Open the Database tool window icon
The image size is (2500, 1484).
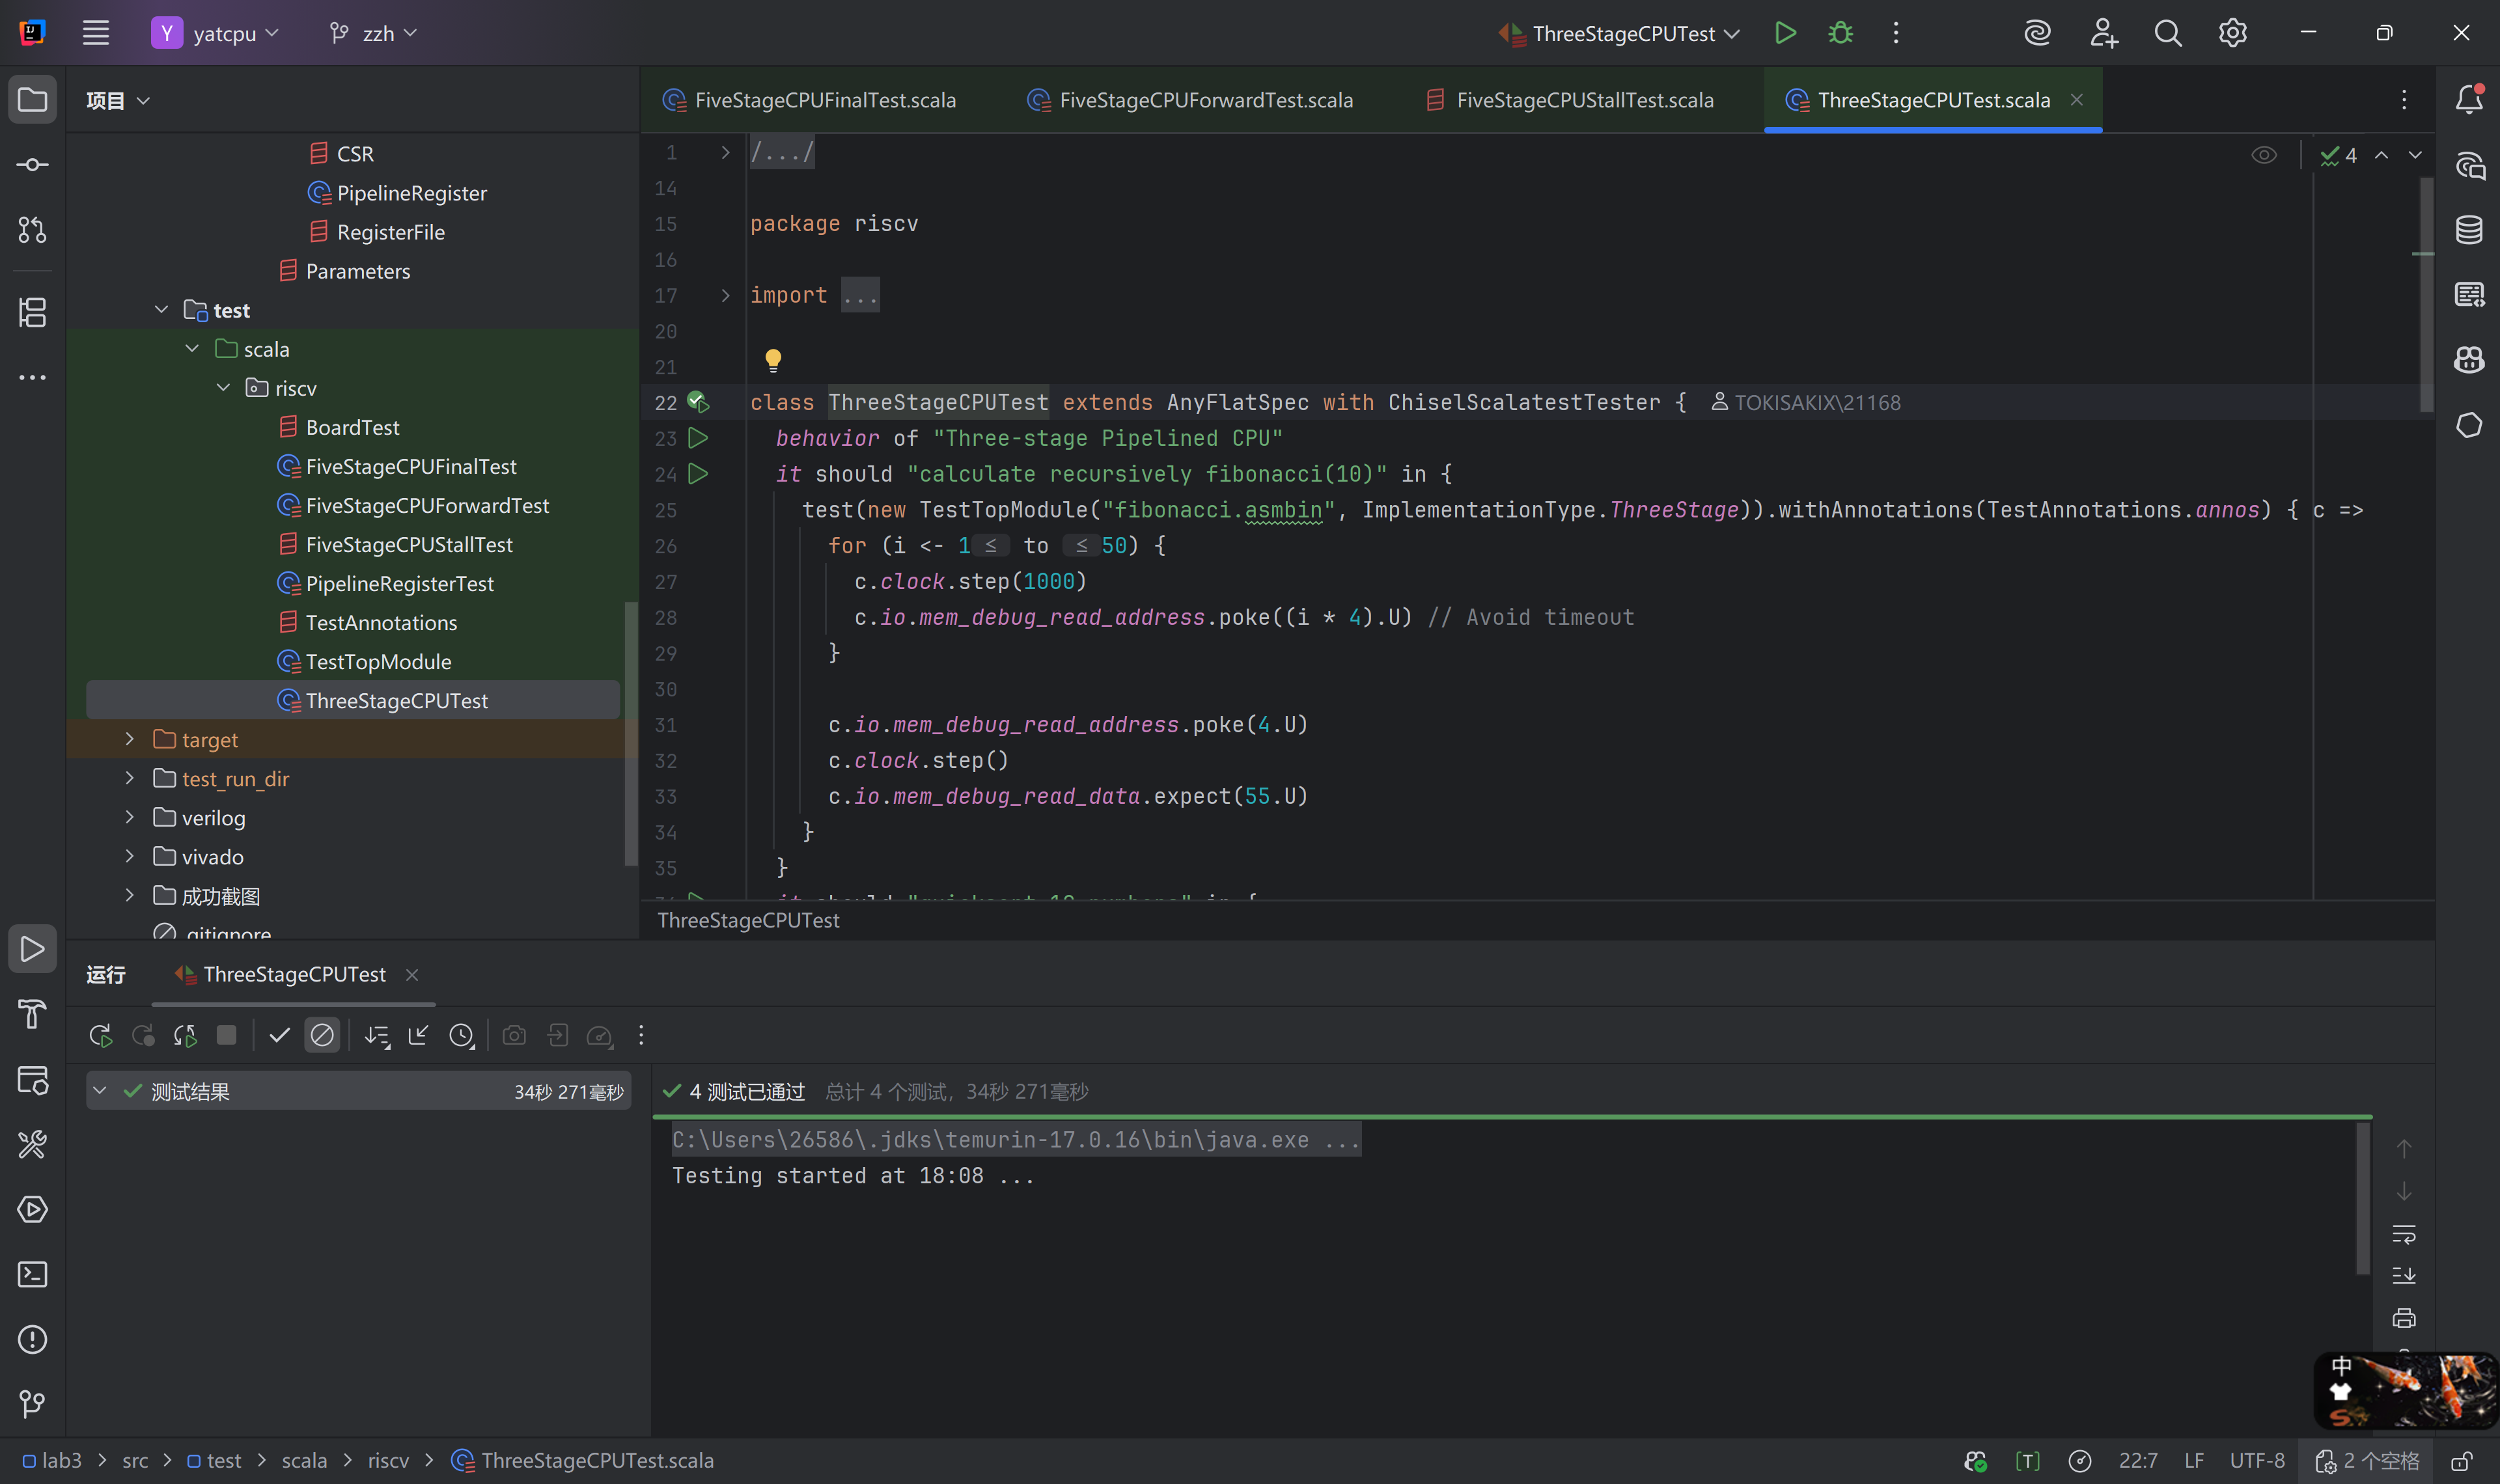[2468, 230]
